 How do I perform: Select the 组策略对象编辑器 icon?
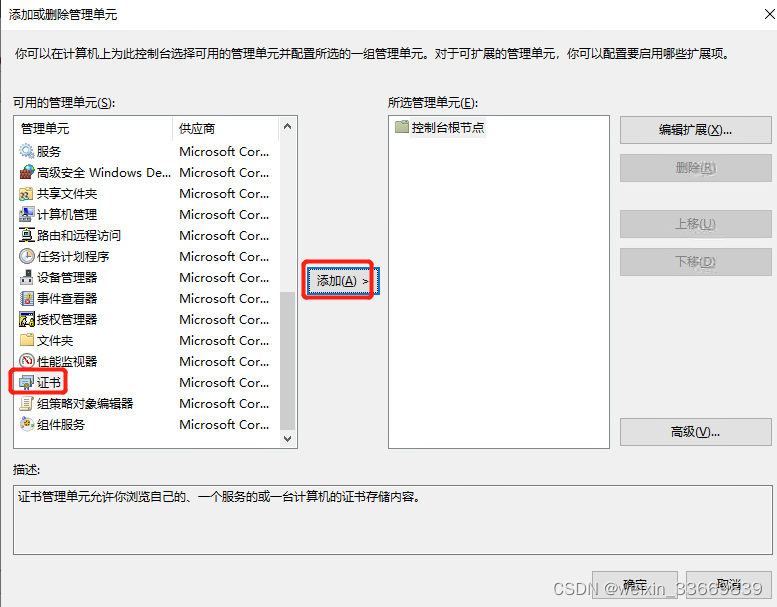(x=26, y=403)
